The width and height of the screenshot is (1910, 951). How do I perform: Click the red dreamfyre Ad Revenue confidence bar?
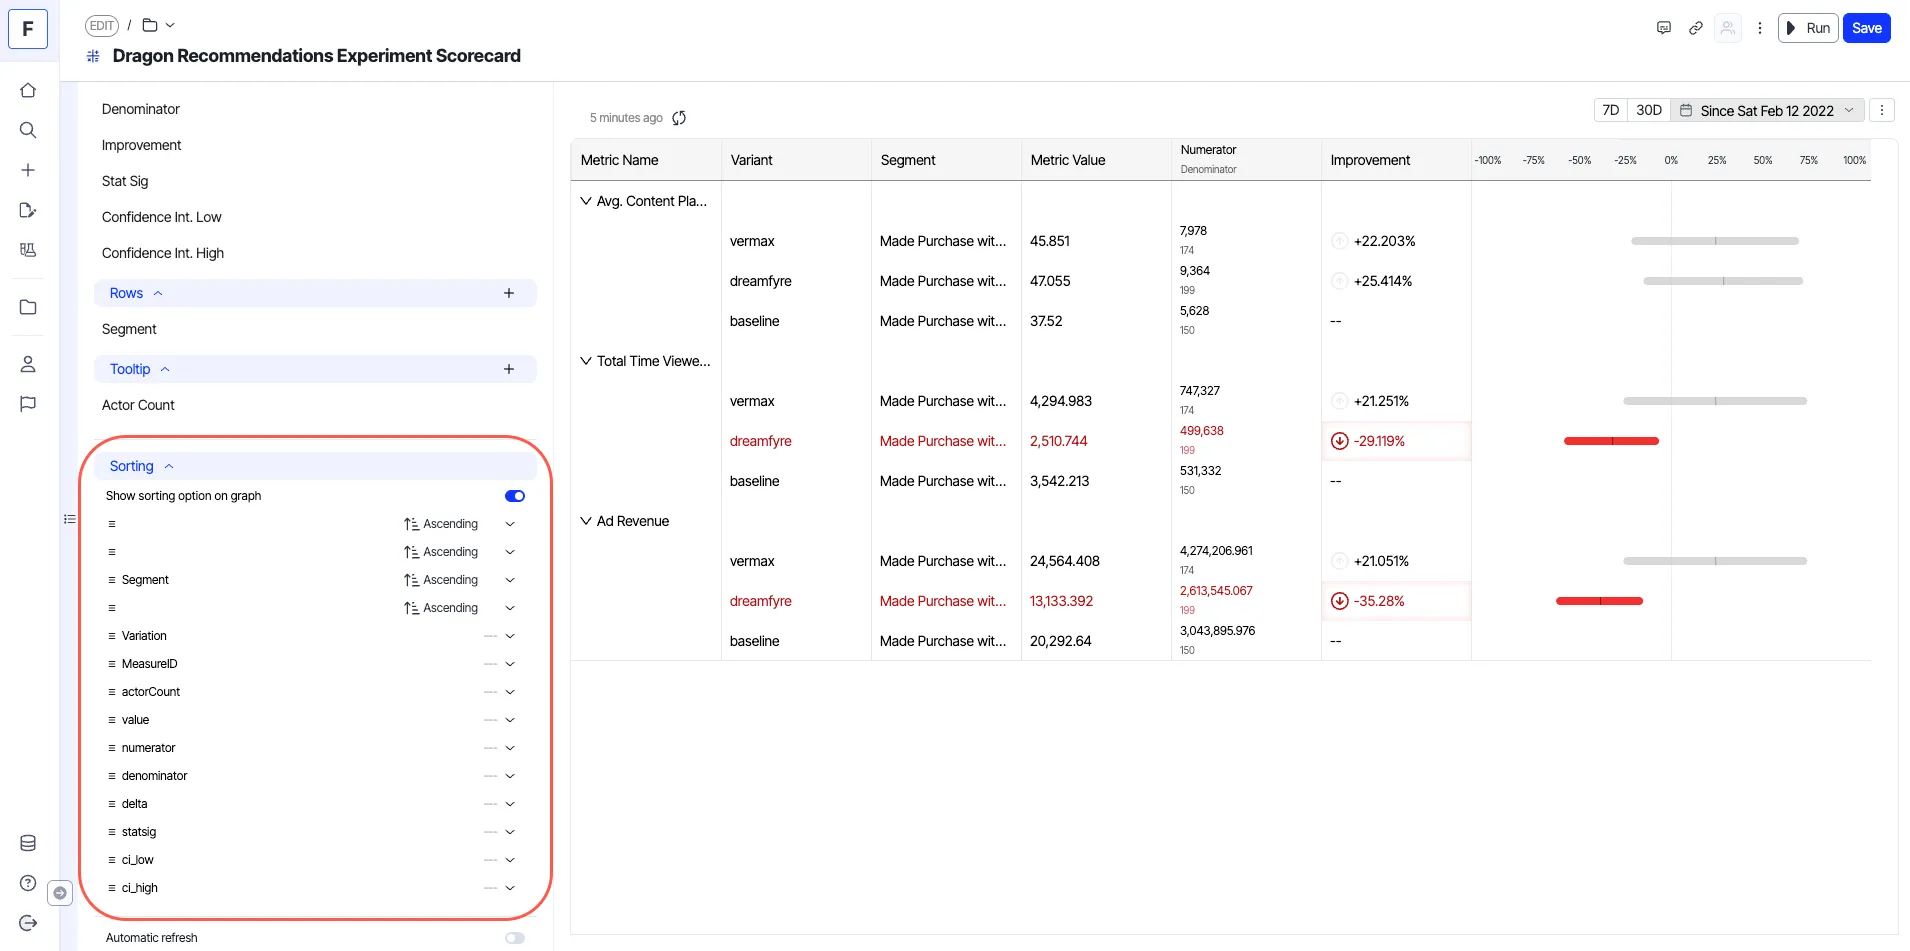(x=1599, y=601)
